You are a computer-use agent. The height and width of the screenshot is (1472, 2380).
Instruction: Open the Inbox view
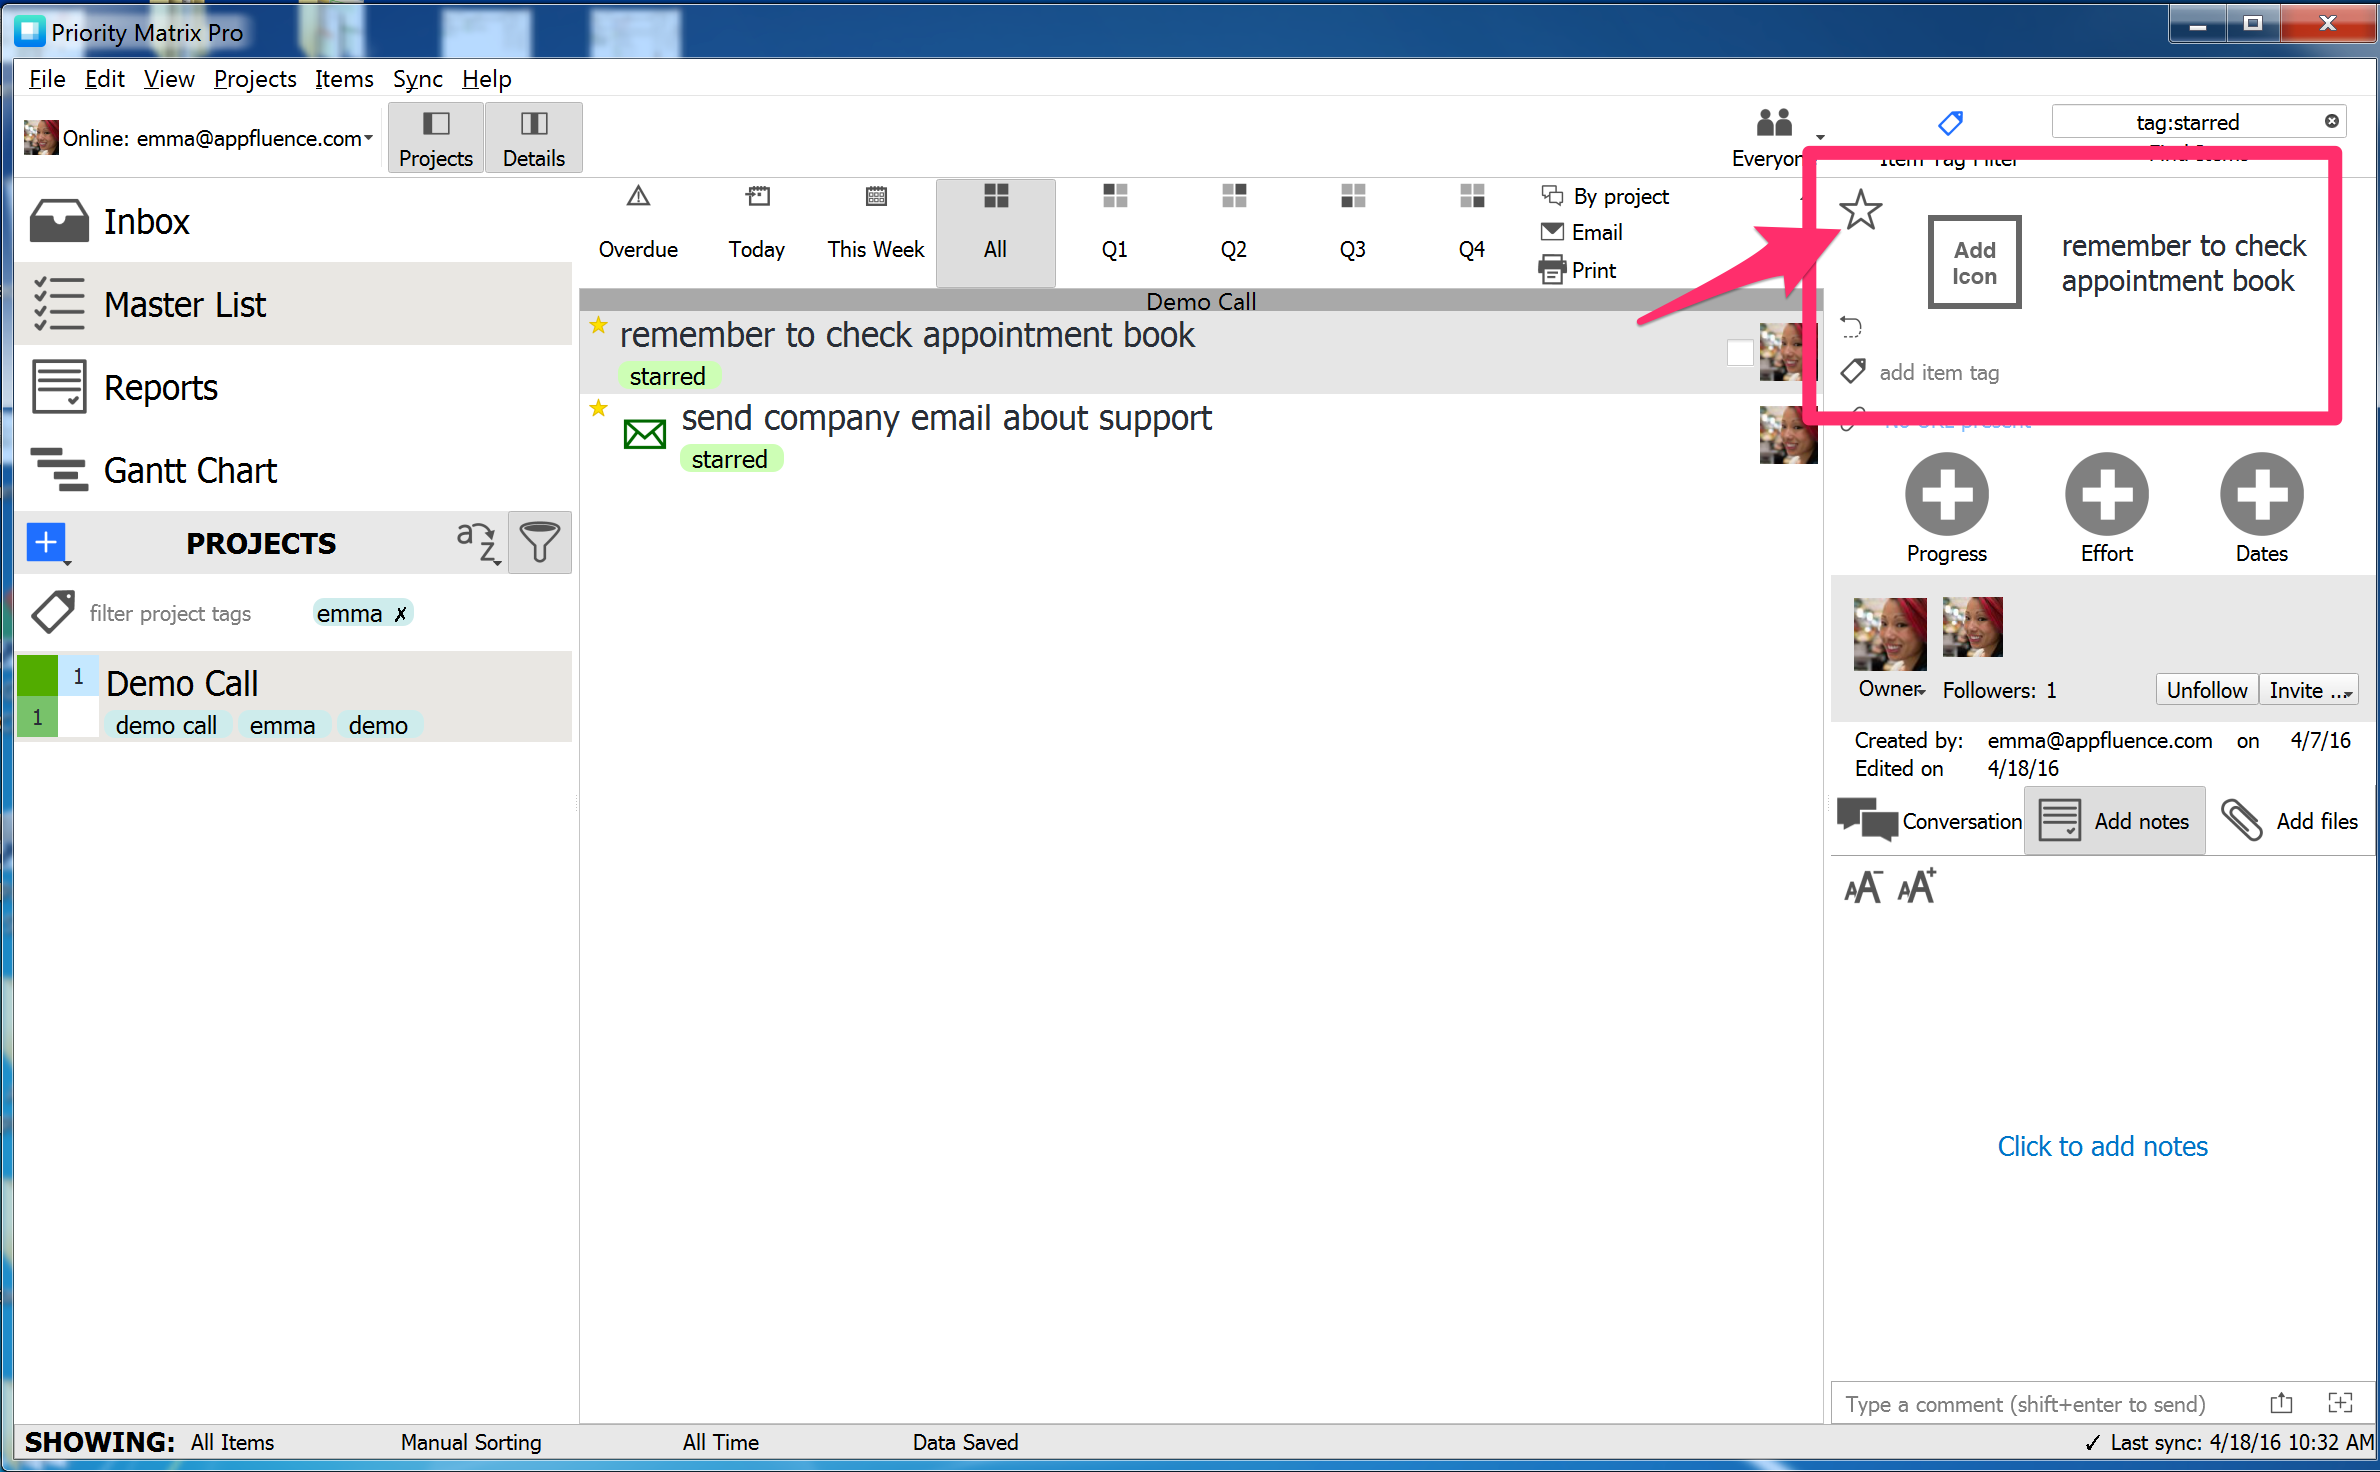(x=146, y=220)
